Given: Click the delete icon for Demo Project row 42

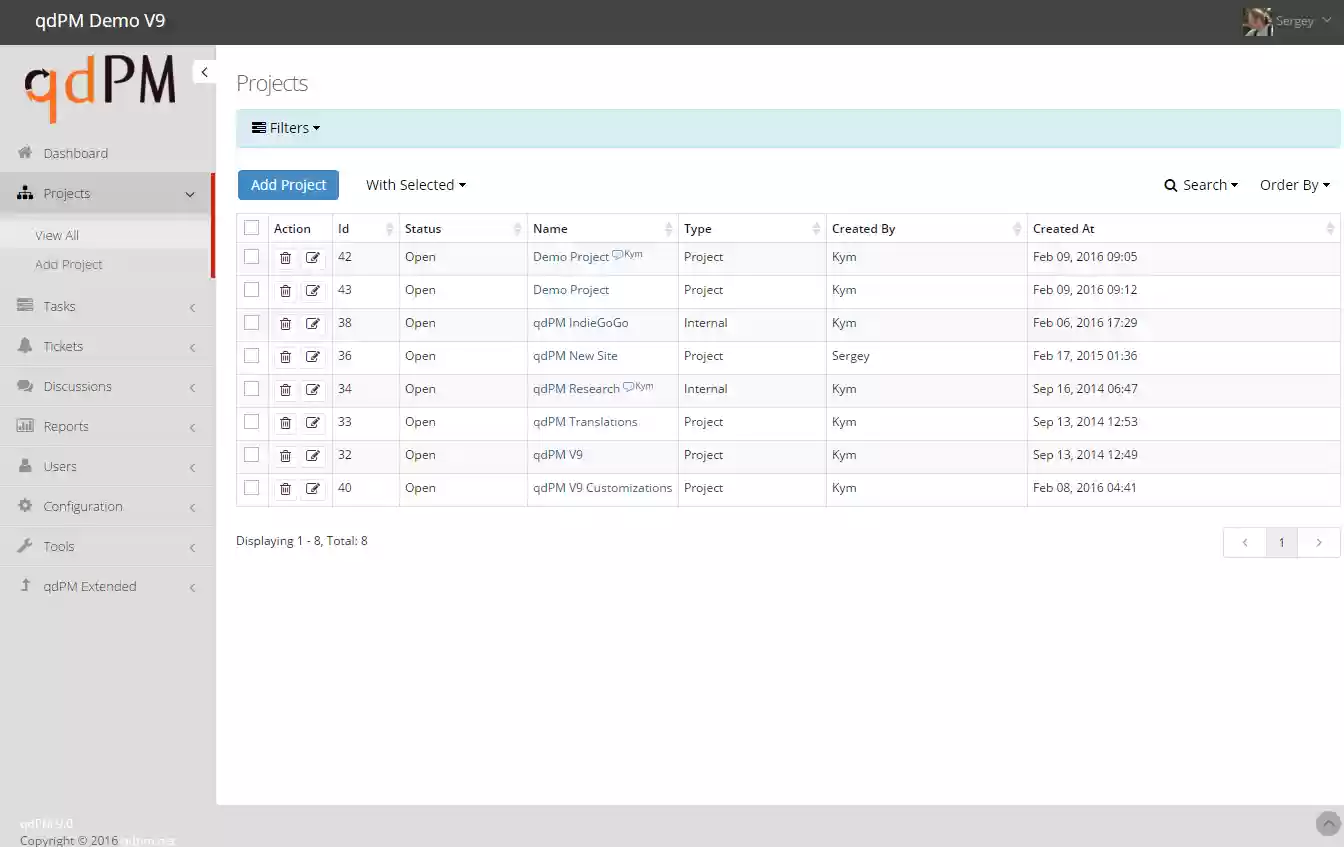Looking at the screenshot, I should pyautogui.click(x=286, y=257).
